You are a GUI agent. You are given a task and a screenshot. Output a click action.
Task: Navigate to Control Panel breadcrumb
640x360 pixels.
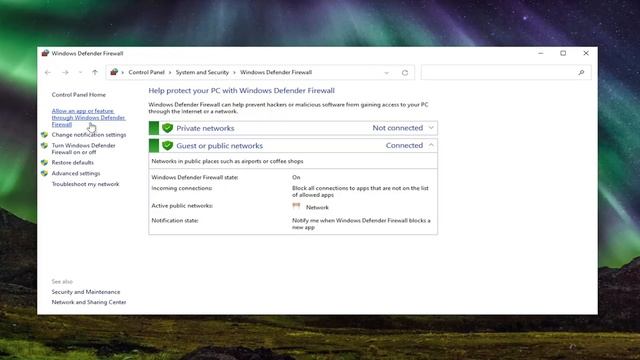(x=147, y=72)
